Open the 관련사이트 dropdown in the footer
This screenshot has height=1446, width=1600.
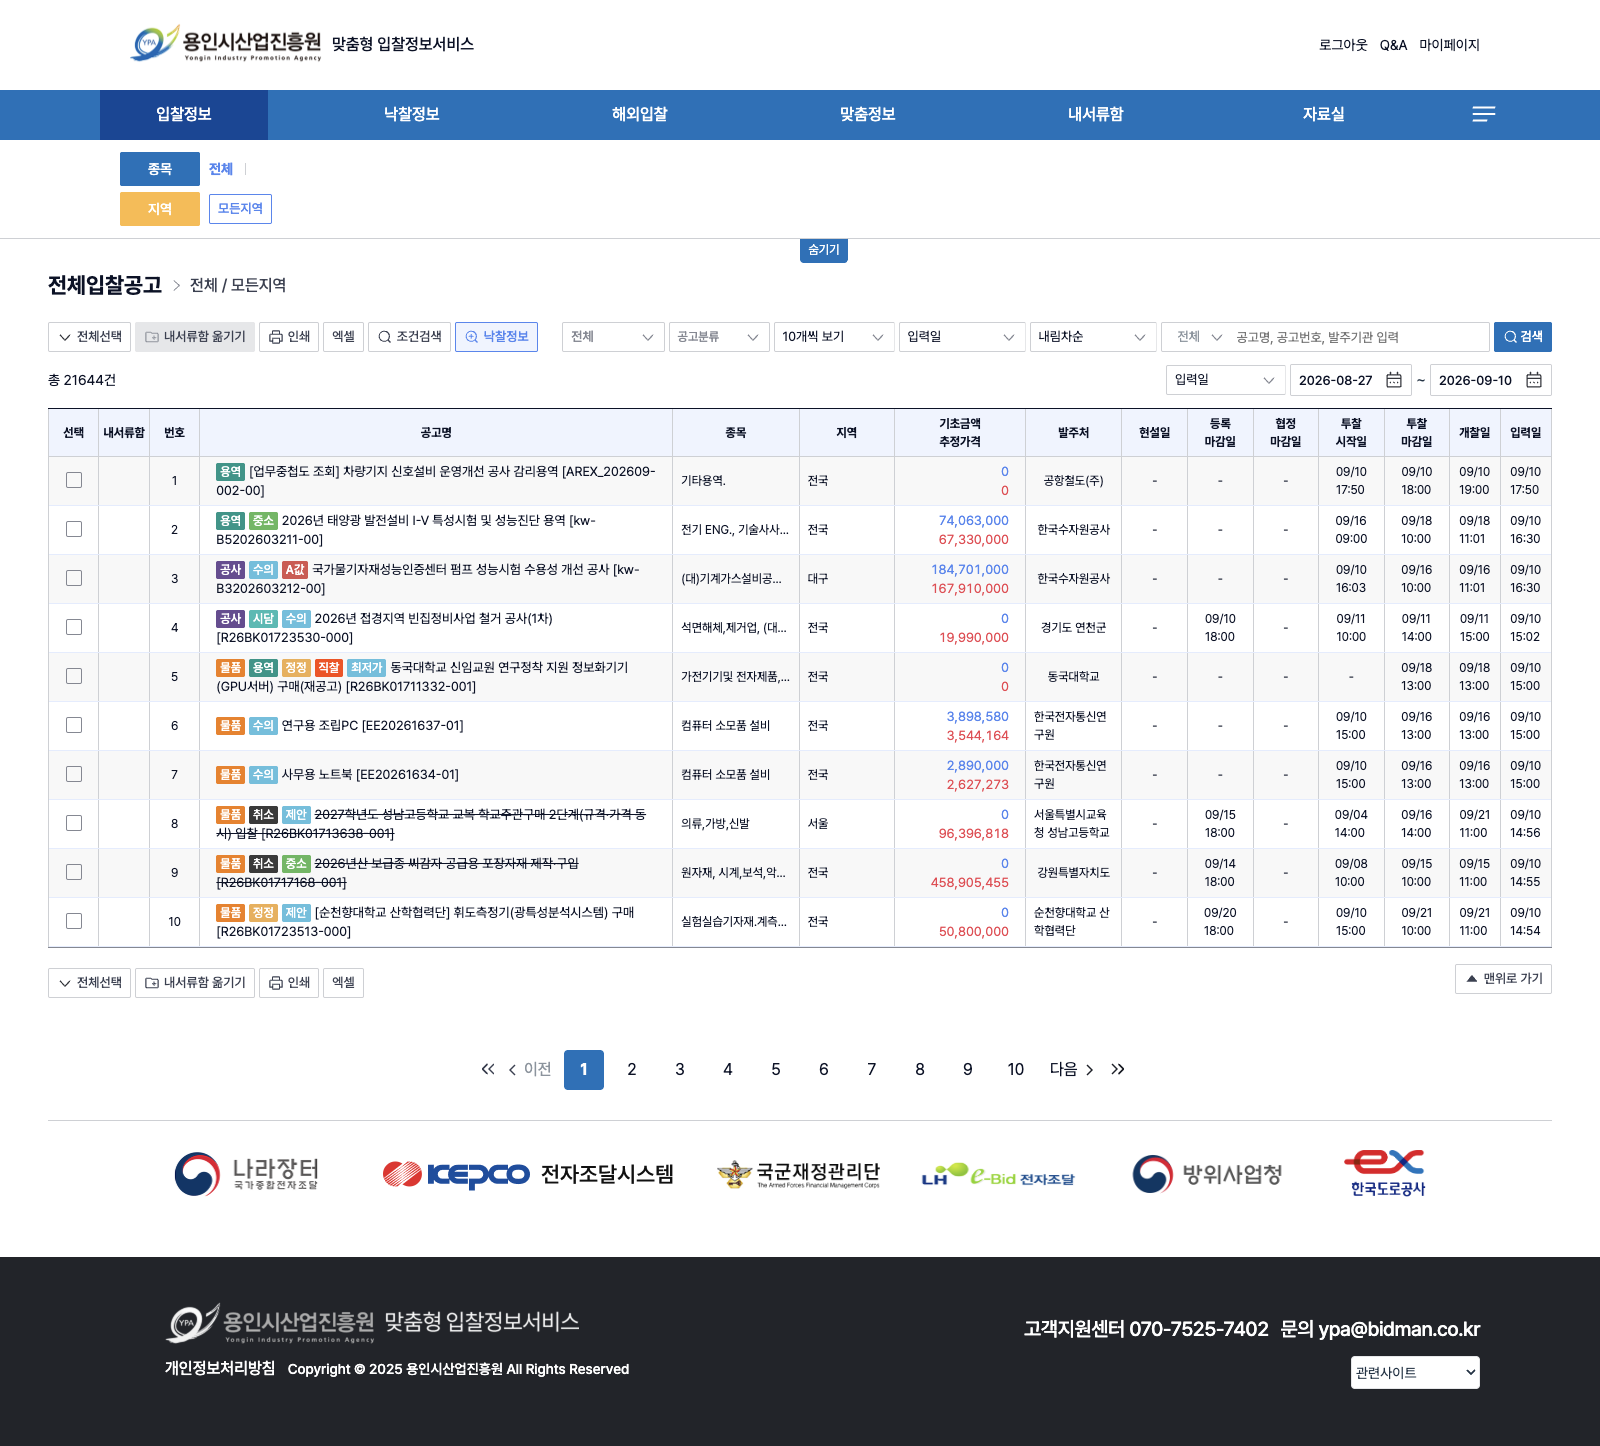(1415, 1372)
